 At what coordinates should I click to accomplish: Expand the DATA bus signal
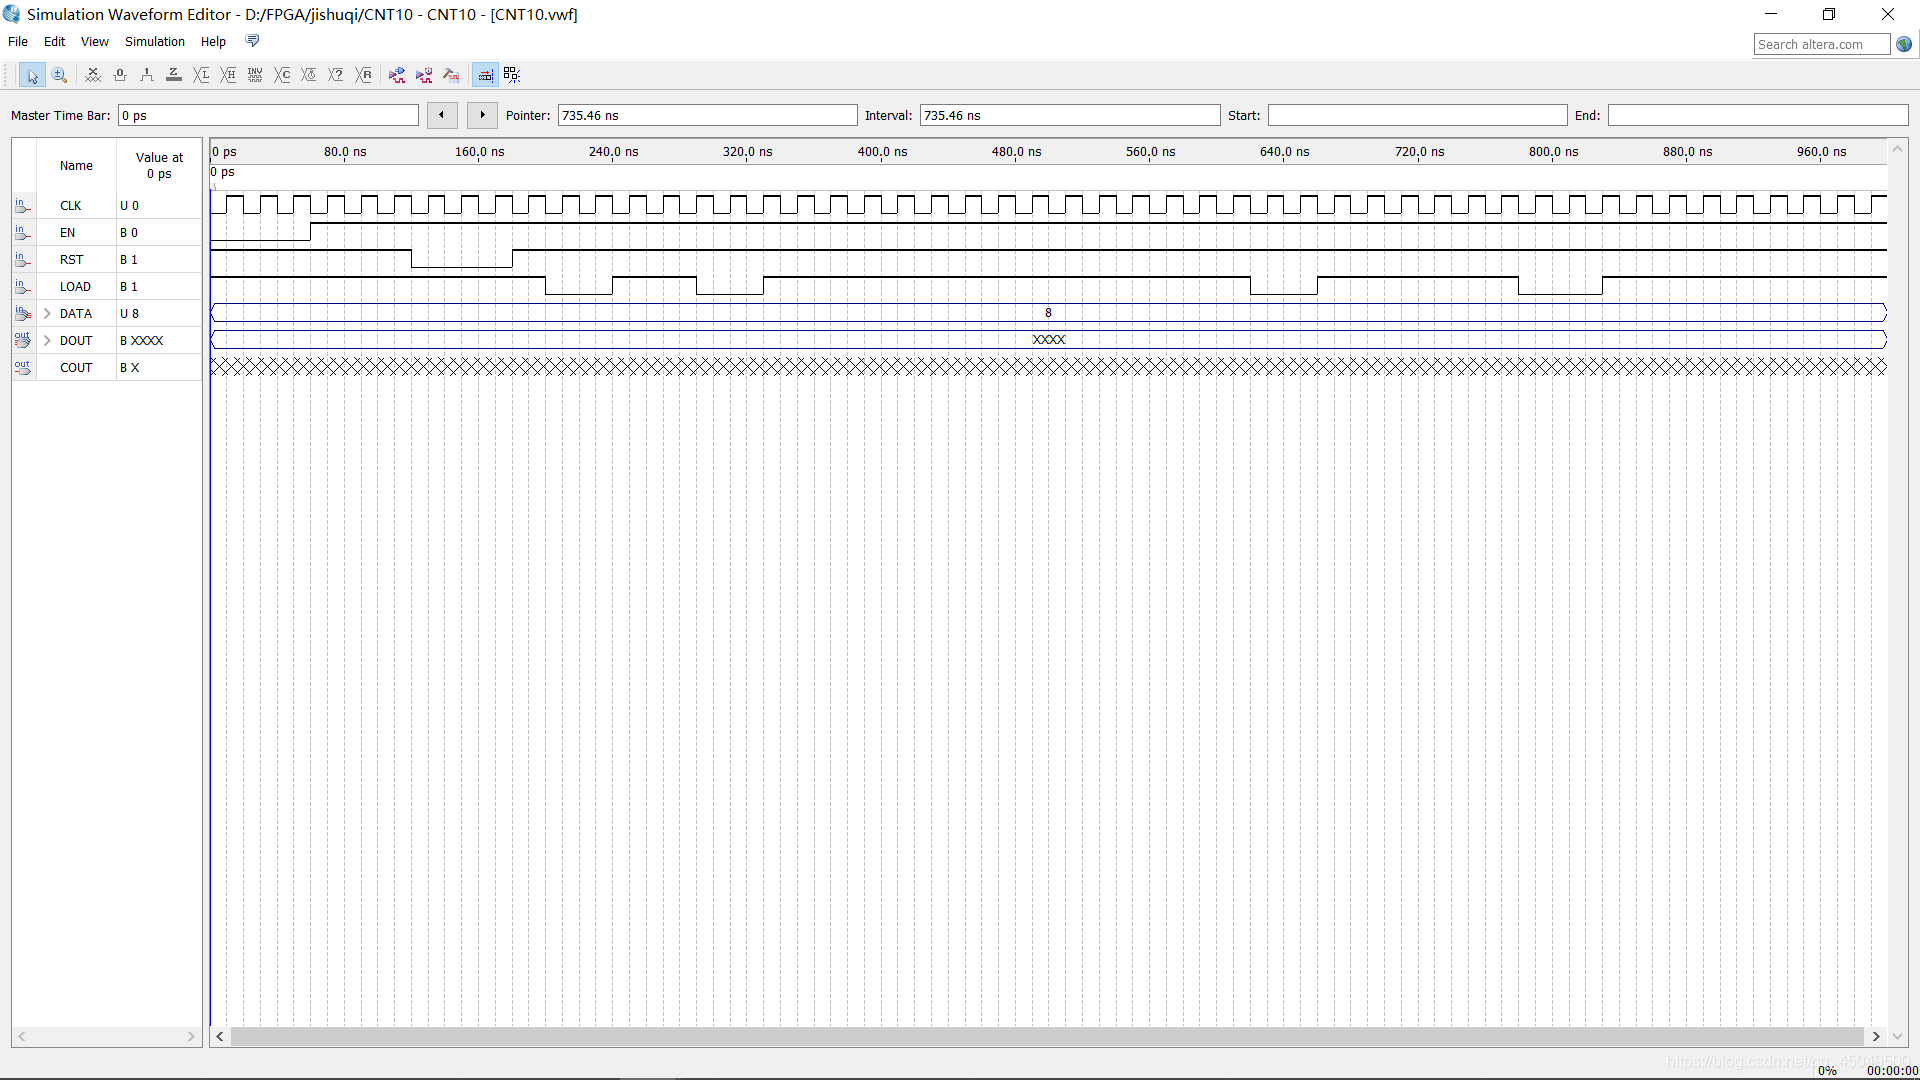[x=47, y=314]
